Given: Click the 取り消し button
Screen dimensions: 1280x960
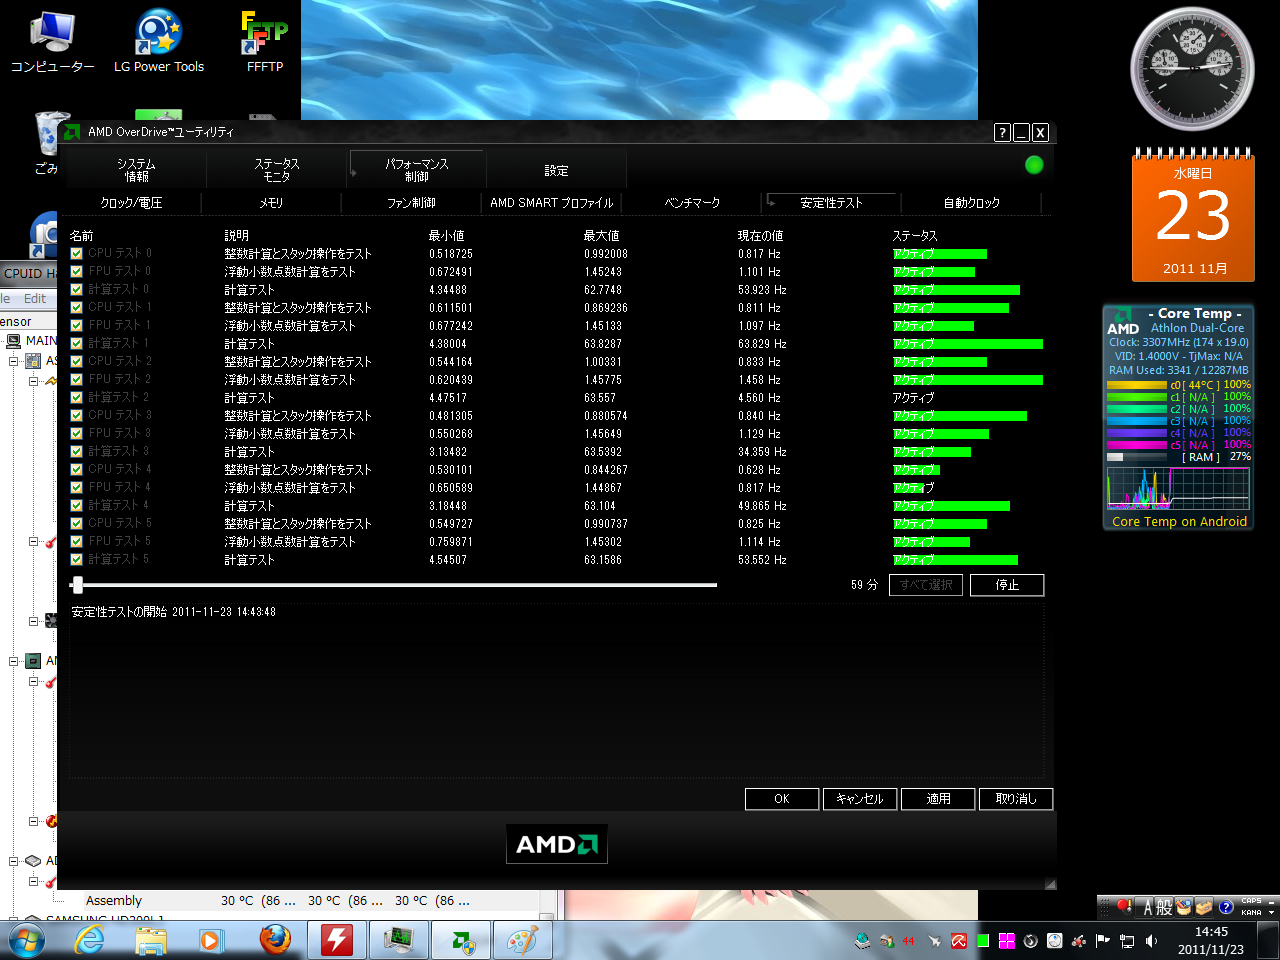Looking at the screenshot, I should (x=1016, y=799).
